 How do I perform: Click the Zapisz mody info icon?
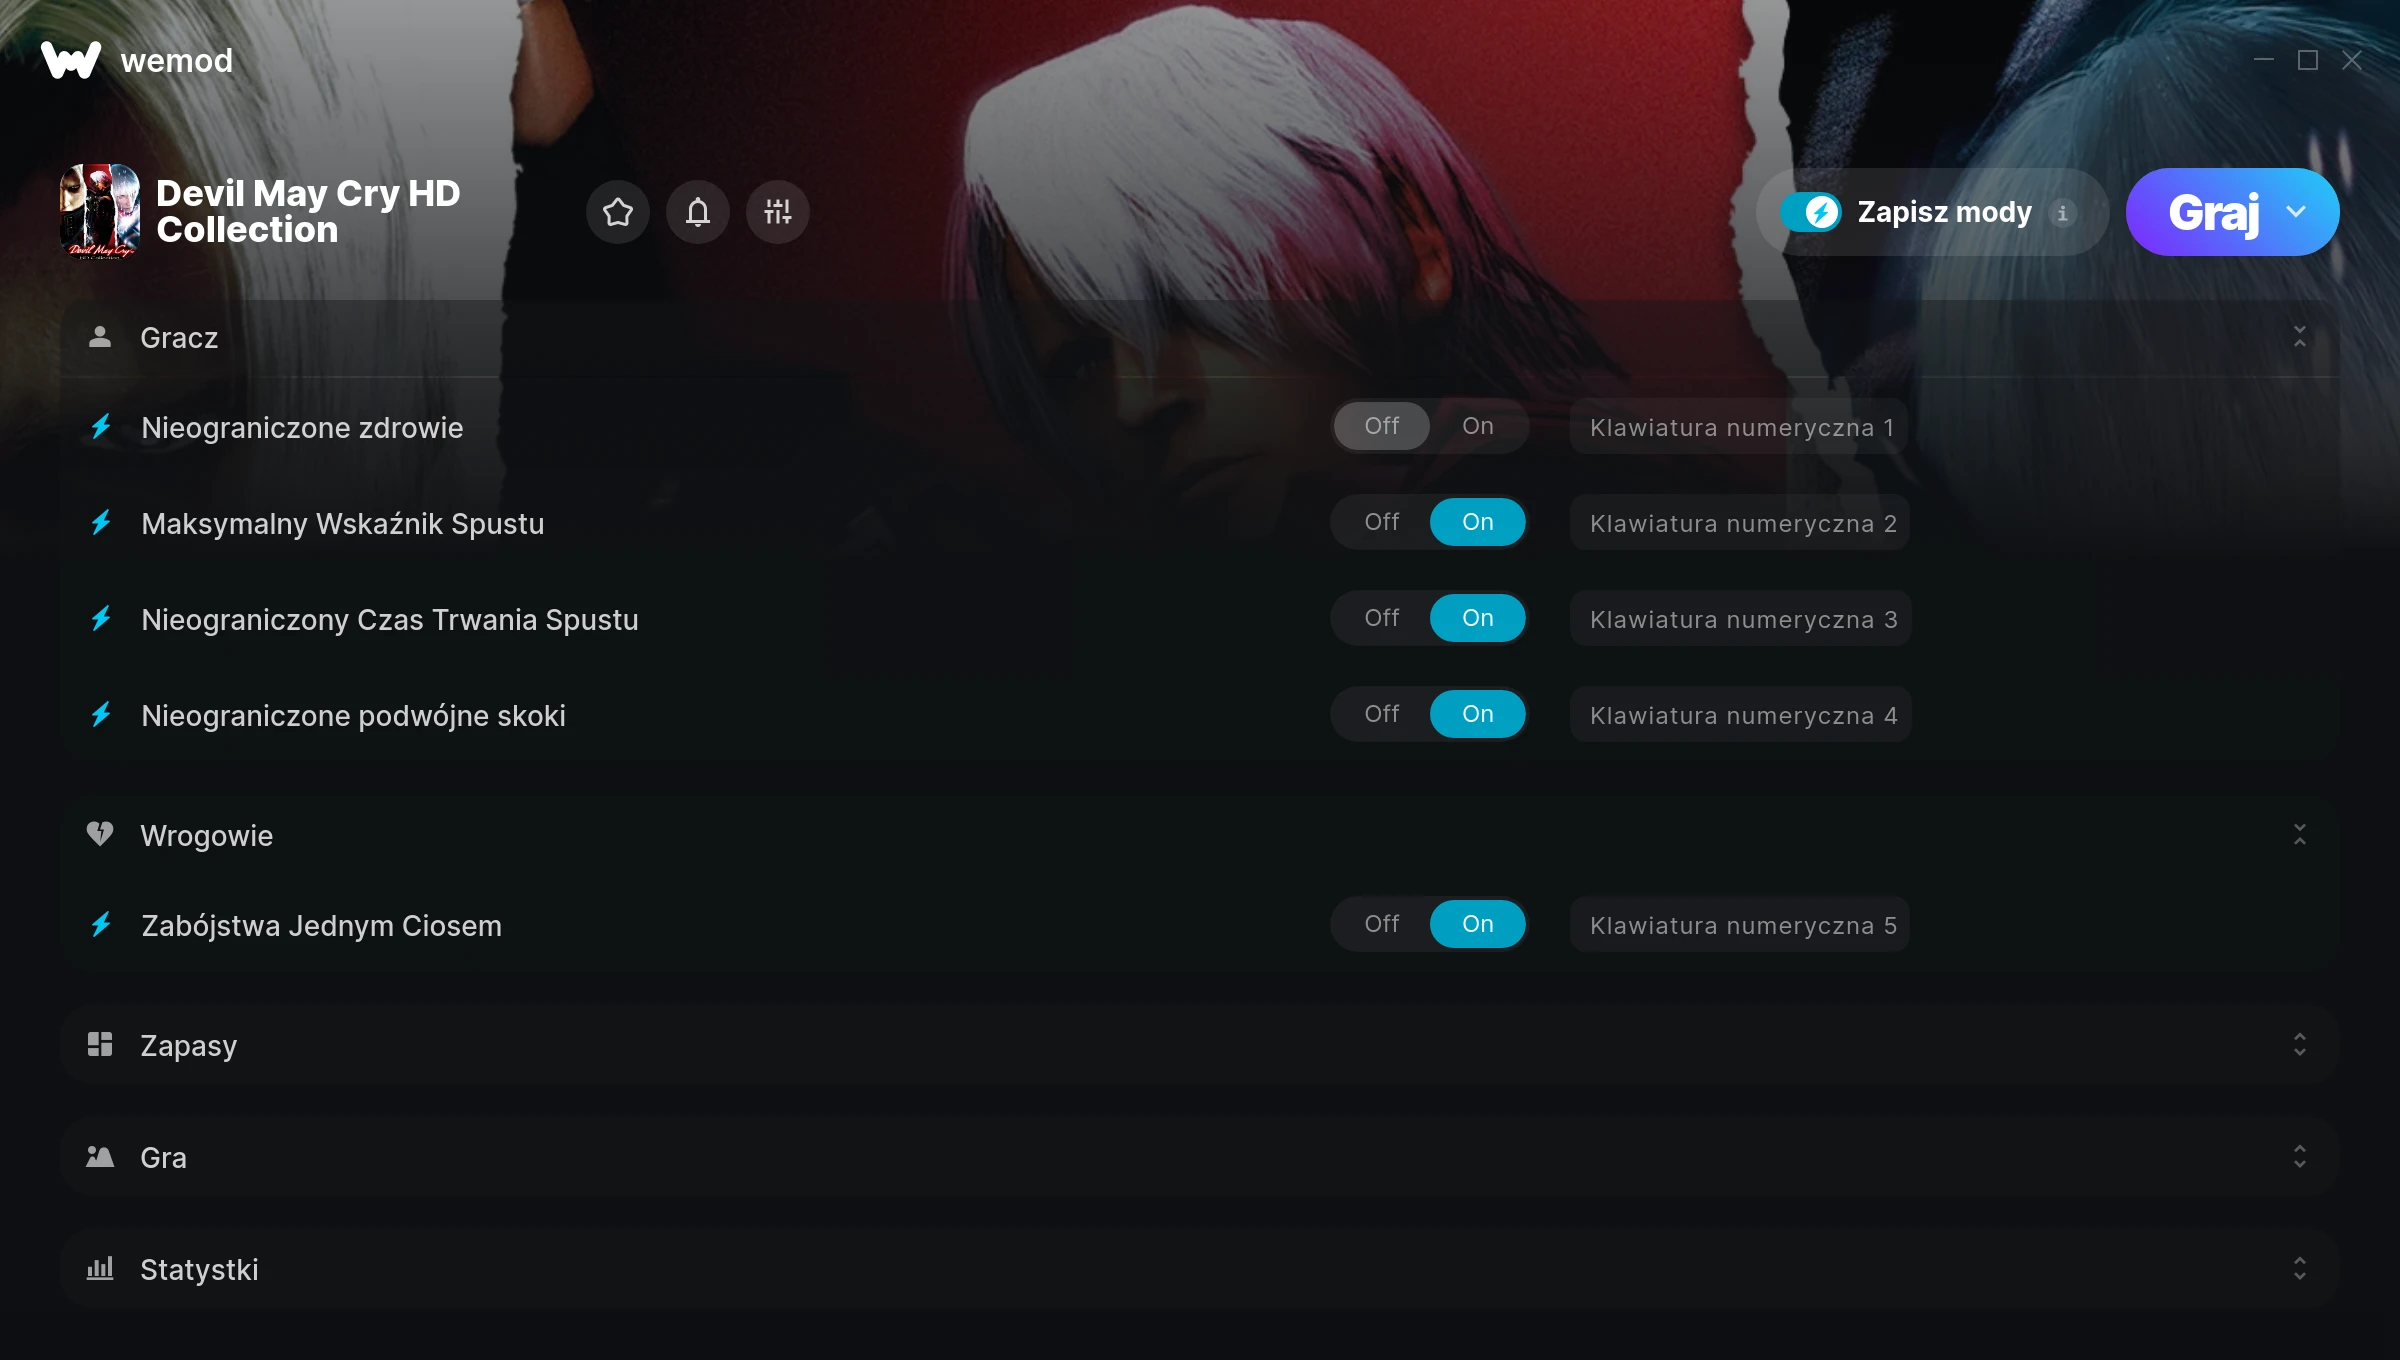click(x=2062, y=213)
